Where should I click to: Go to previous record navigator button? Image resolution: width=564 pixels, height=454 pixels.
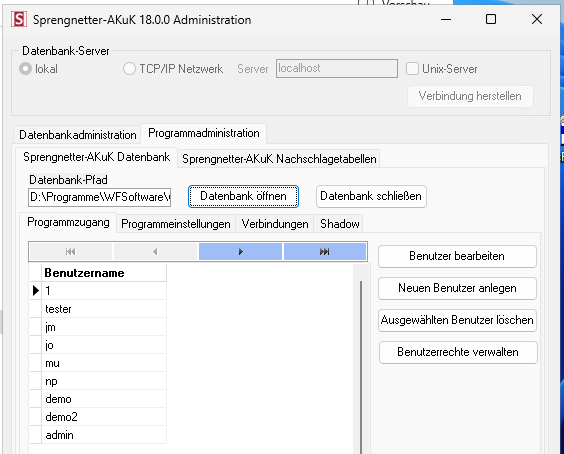(x=155, y=251)
